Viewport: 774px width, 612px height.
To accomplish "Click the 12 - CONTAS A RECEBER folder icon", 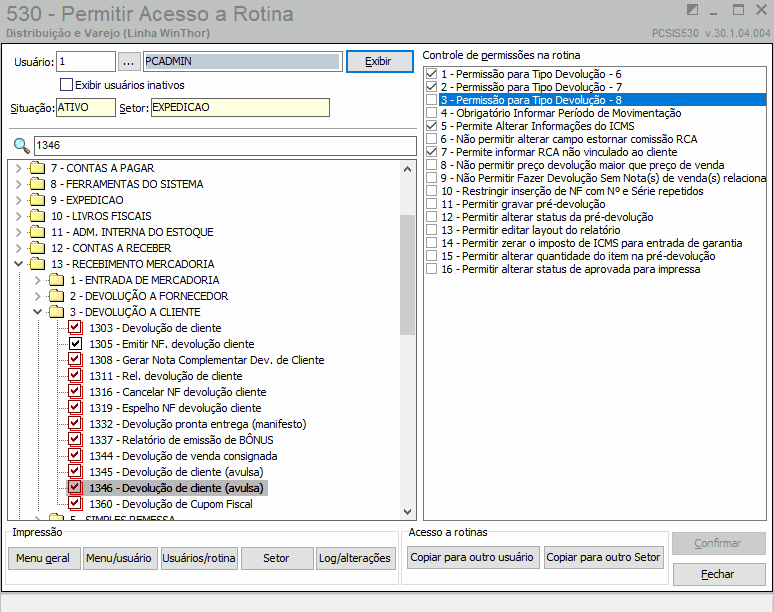I will [x=37, y=248].
